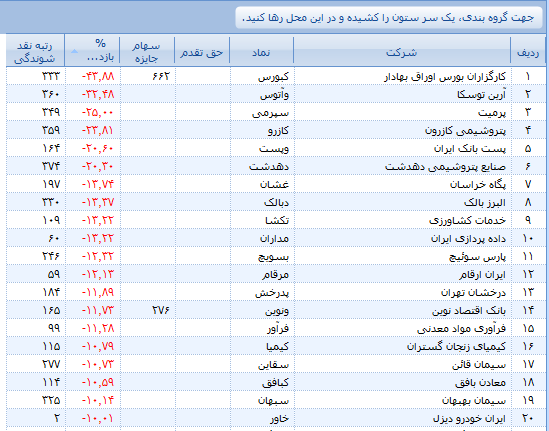Click symbol مداران
This screenshot has height=431, width=549.
tap(274, 238)
